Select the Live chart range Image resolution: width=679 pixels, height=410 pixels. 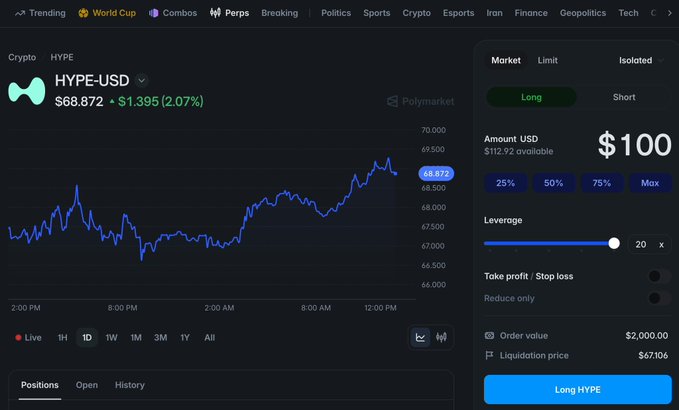click(29, 338)
